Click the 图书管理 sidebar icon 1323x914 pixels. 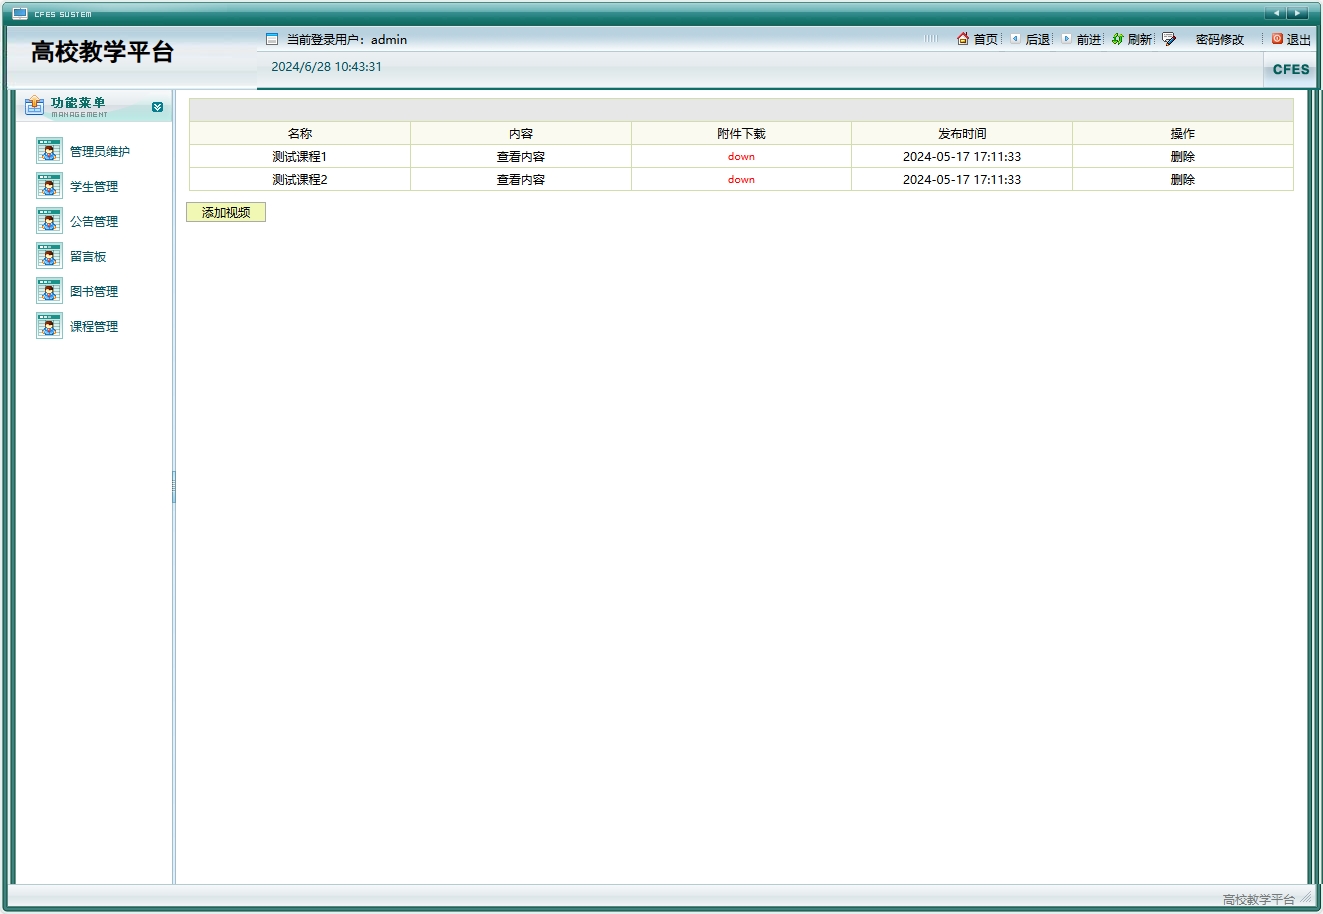tap(49, 291)
